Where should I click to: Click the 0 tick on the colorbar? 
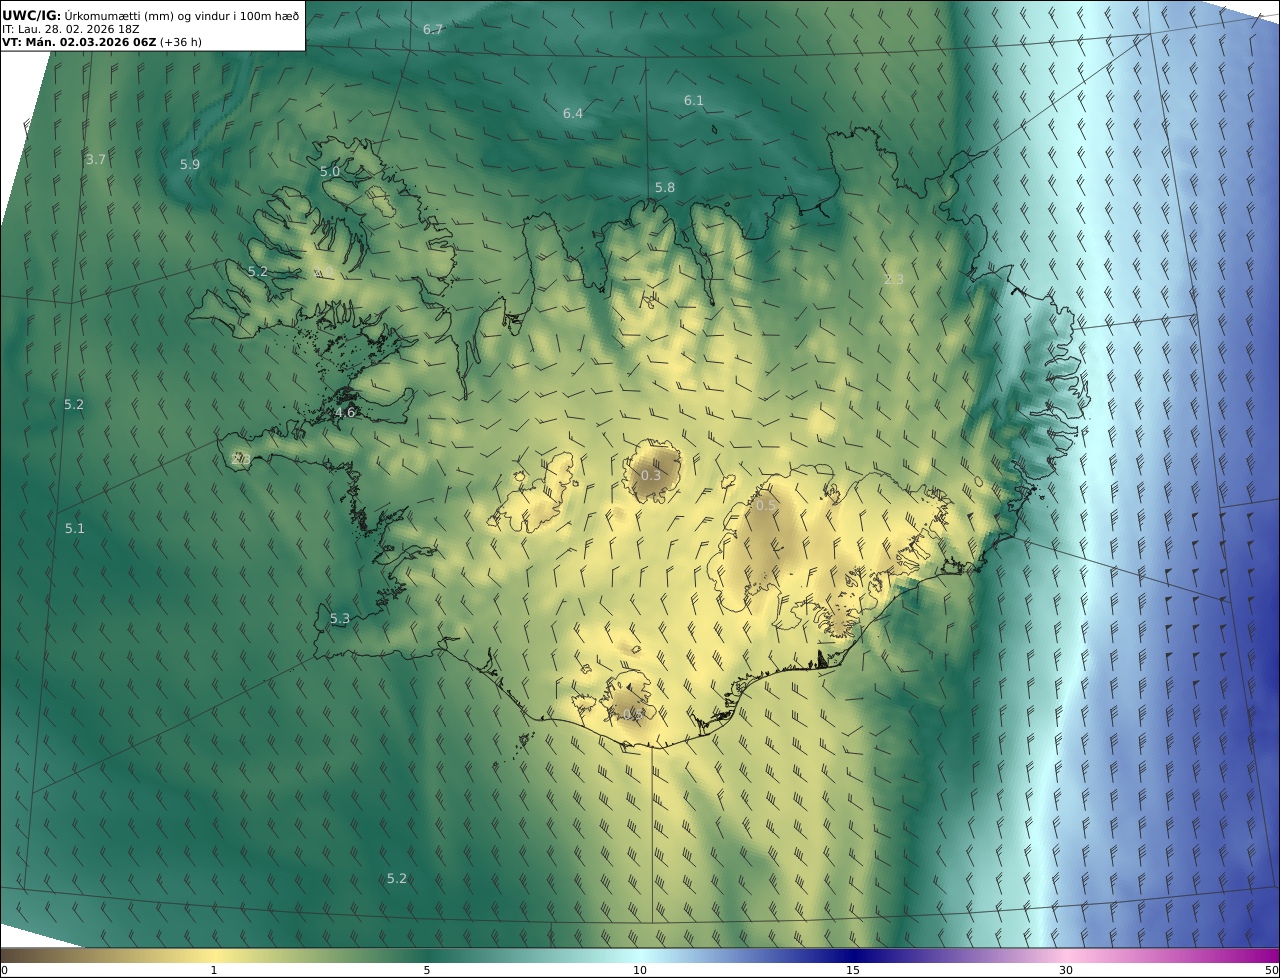(4, 970)
